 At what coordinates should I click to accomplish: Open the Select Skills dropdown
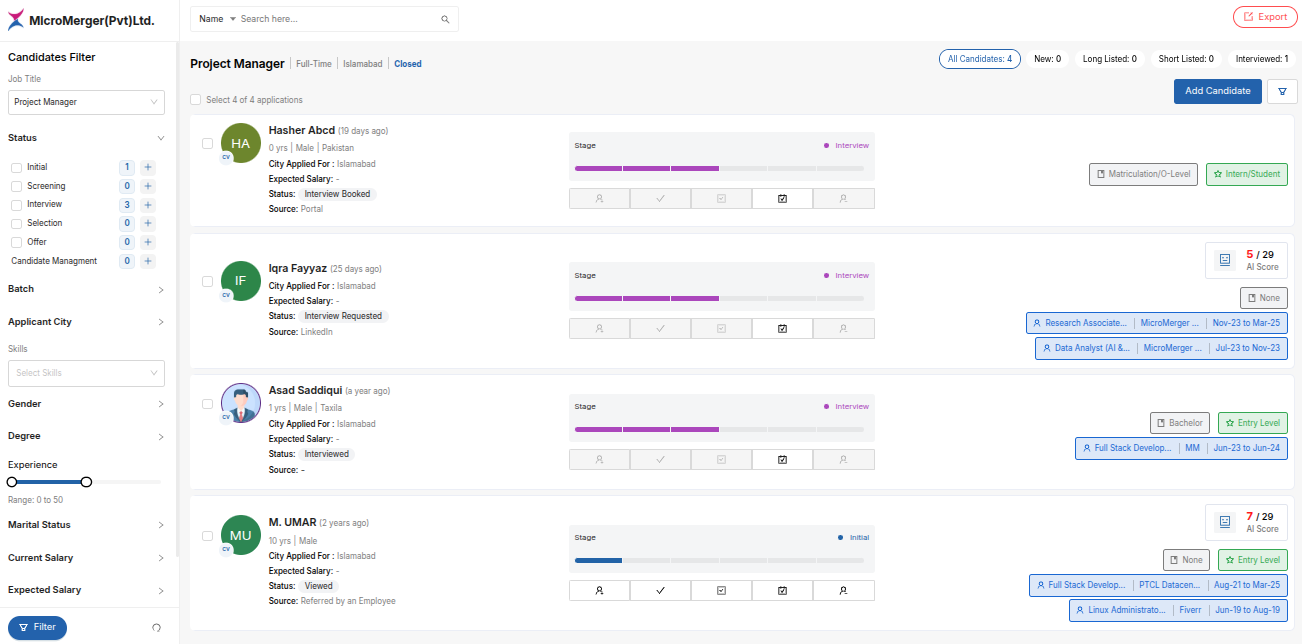[86, 373]
